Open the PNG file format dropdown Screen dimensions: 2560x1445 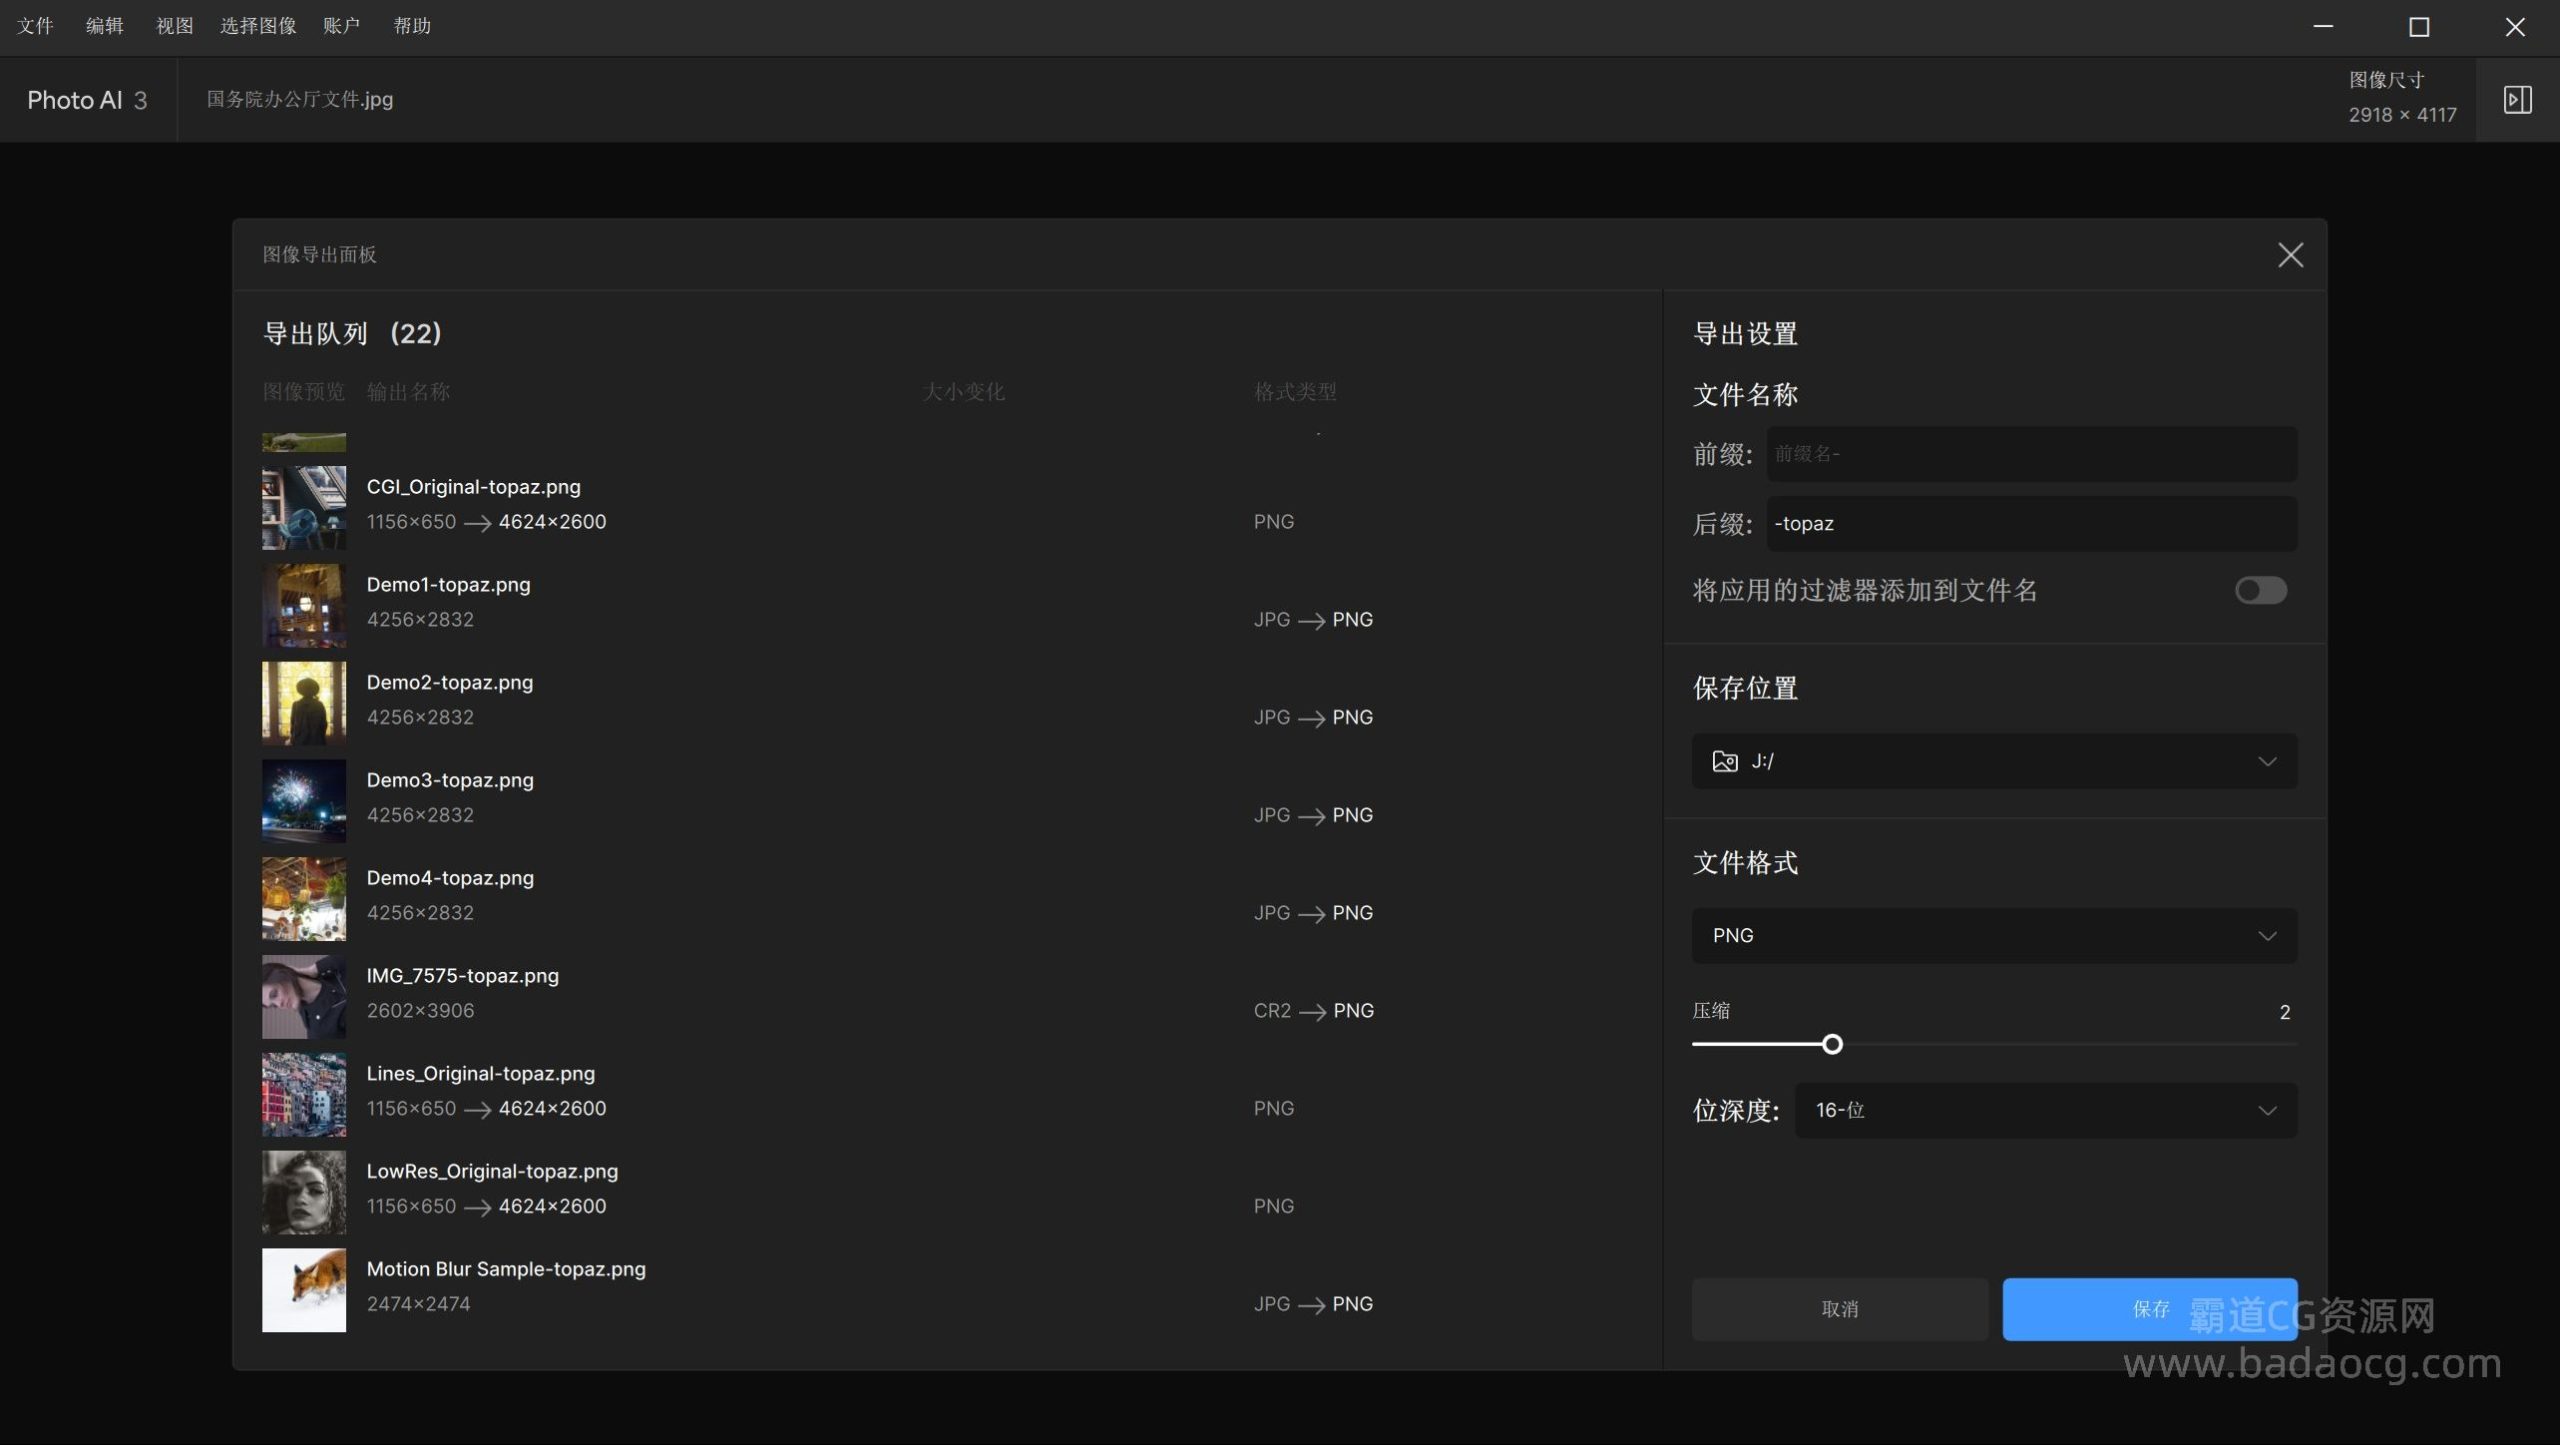(x=1994, y=935)
